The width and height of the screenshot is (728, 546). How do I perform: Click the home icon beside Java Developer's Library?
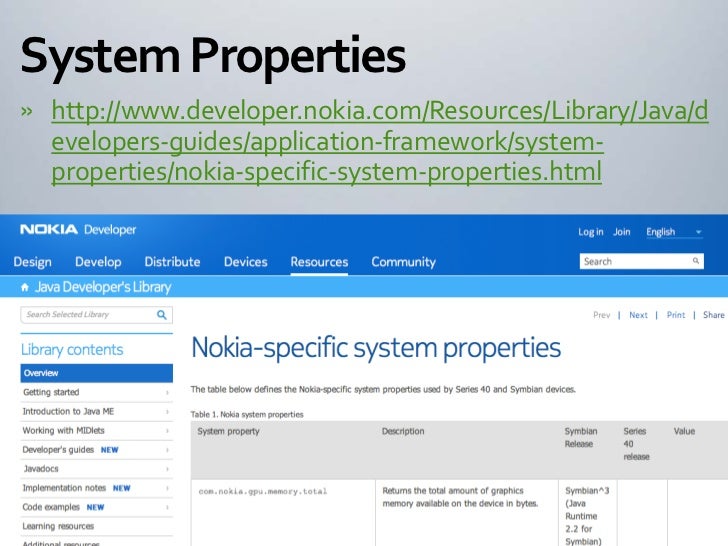(25, 287)
